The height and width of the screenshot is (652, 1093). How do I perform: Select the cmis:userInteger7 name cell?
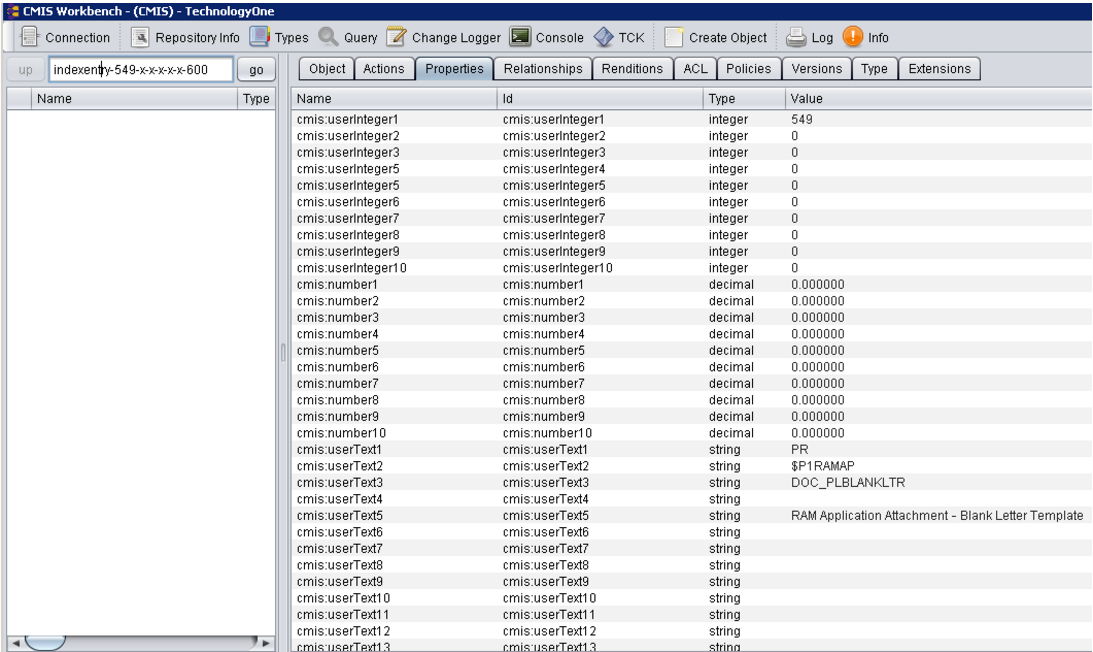tap(347, 218)
